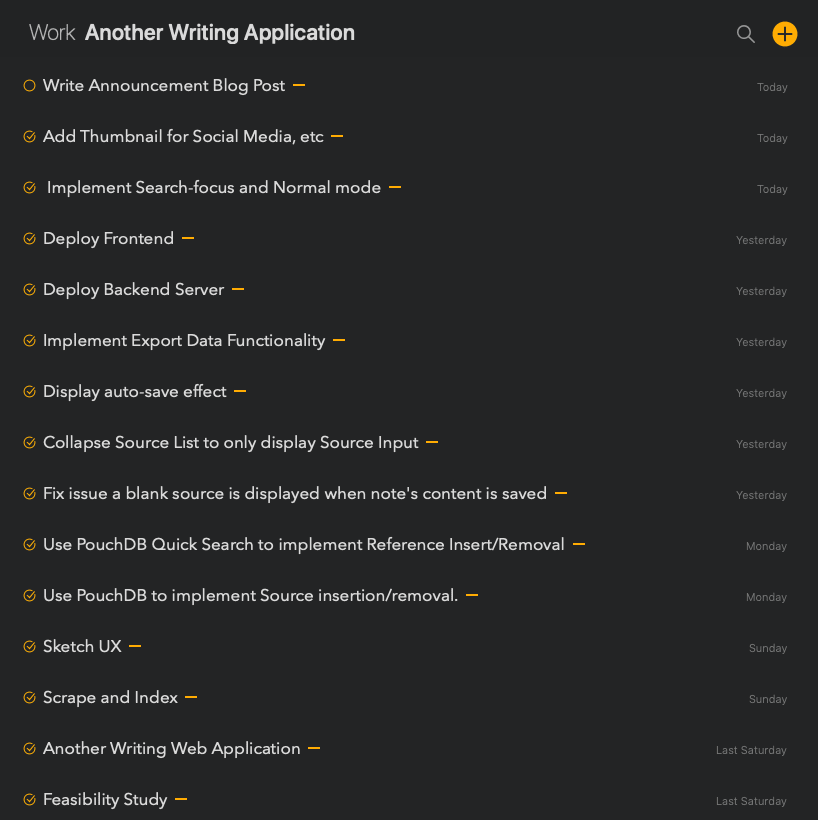Go back to the Work breadcrumb
The height and width of the screenshot is (820, 818).
click(x=52, y=33)
